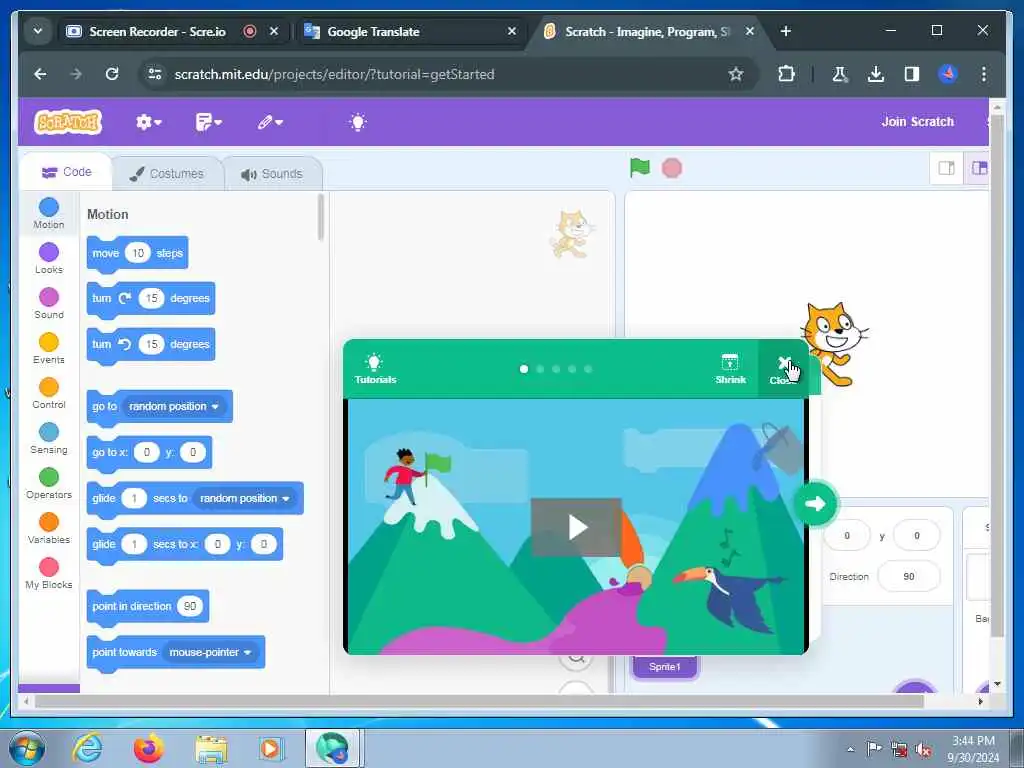Screen dimensions: 1024x768
Task: Launch Firefox from taskbar
Action: (149, 748)
